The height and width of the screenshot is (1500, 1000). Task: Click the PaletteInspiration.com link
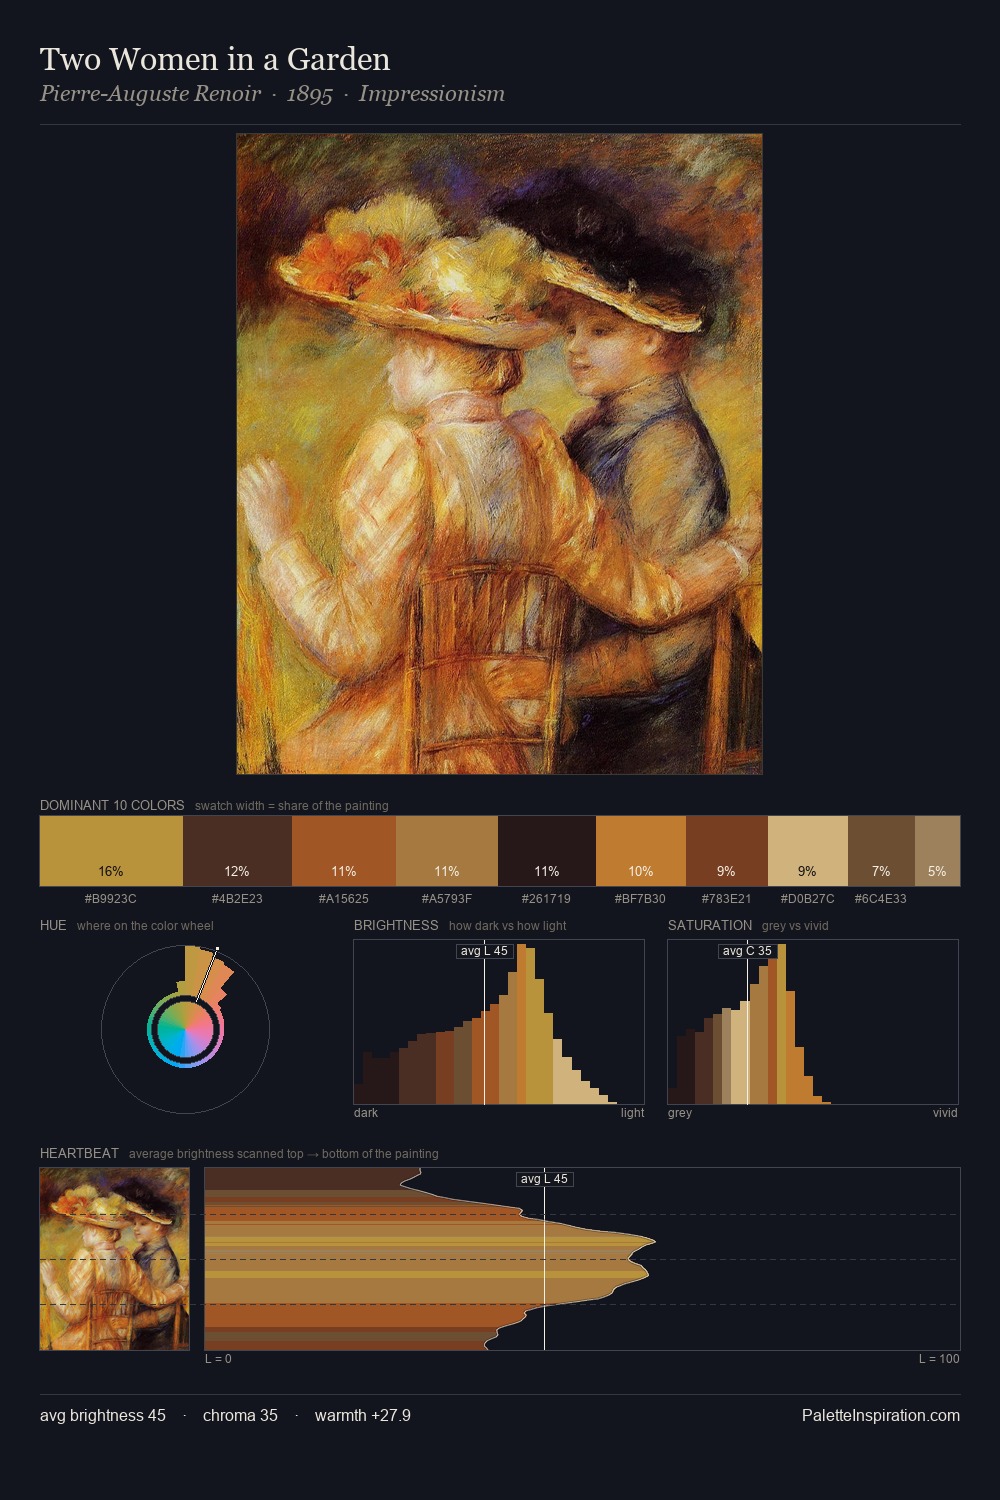click(x=881, y=1415)
